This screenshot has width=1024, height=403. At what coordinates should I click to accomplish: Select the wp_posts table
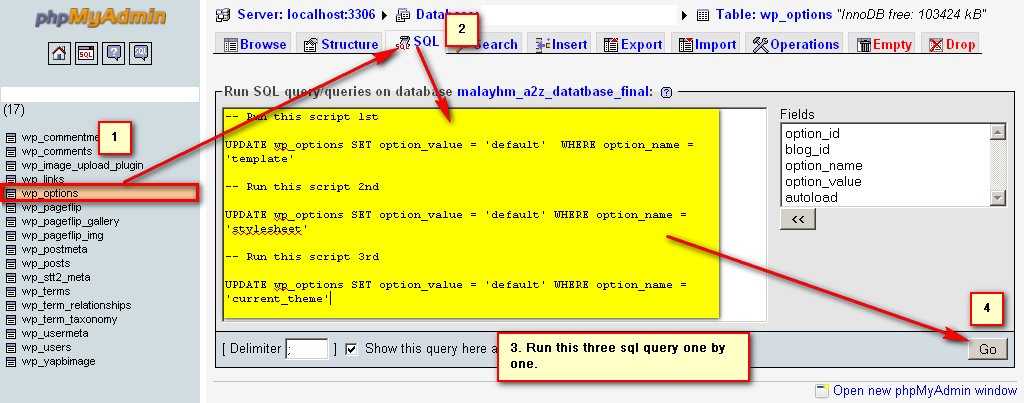(x=46, y=263)
